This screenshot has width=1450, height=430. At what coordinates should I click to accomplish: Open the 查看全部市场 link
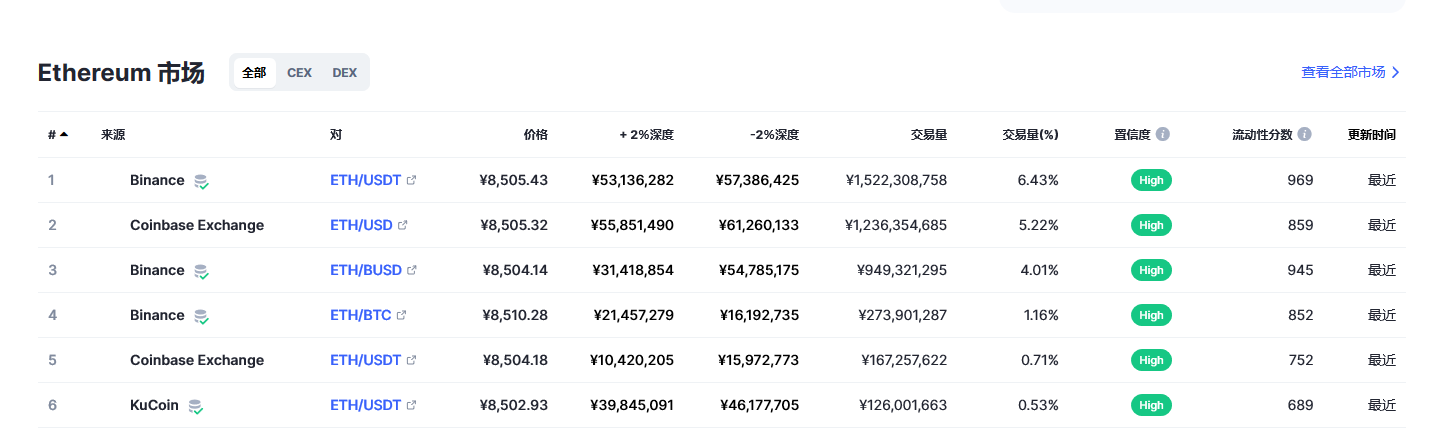(1343, 72)
